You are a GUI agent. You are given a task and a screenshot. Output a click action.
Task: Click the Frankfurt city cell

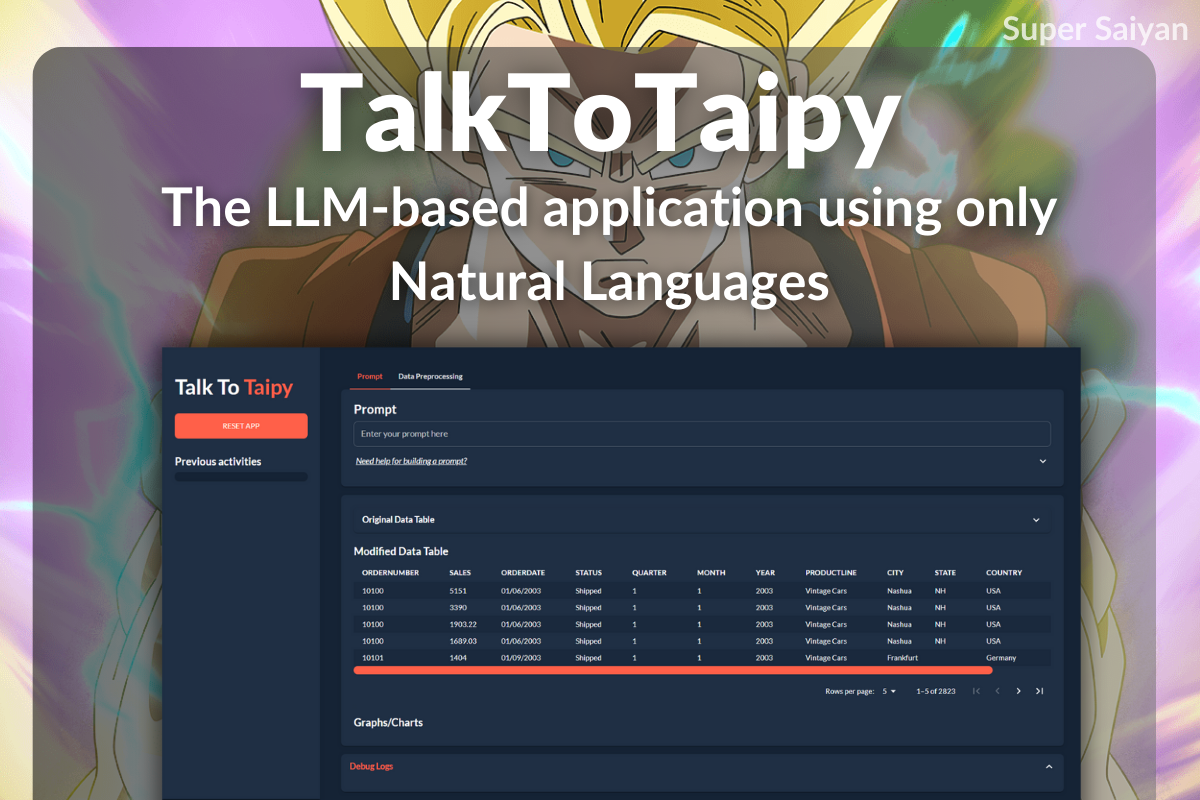[x=902, y=658]
